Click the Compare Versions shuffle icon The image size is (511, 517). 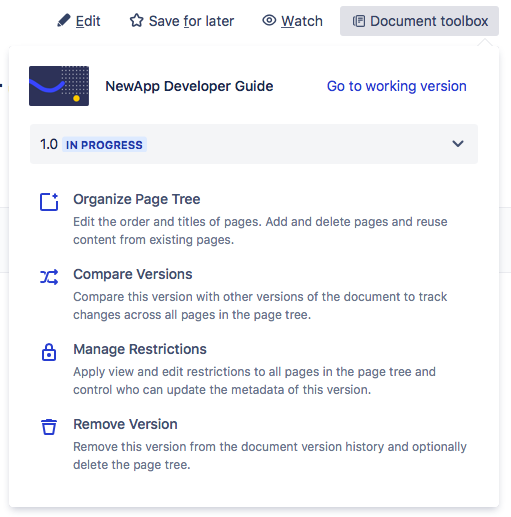[x=49, y=277]
